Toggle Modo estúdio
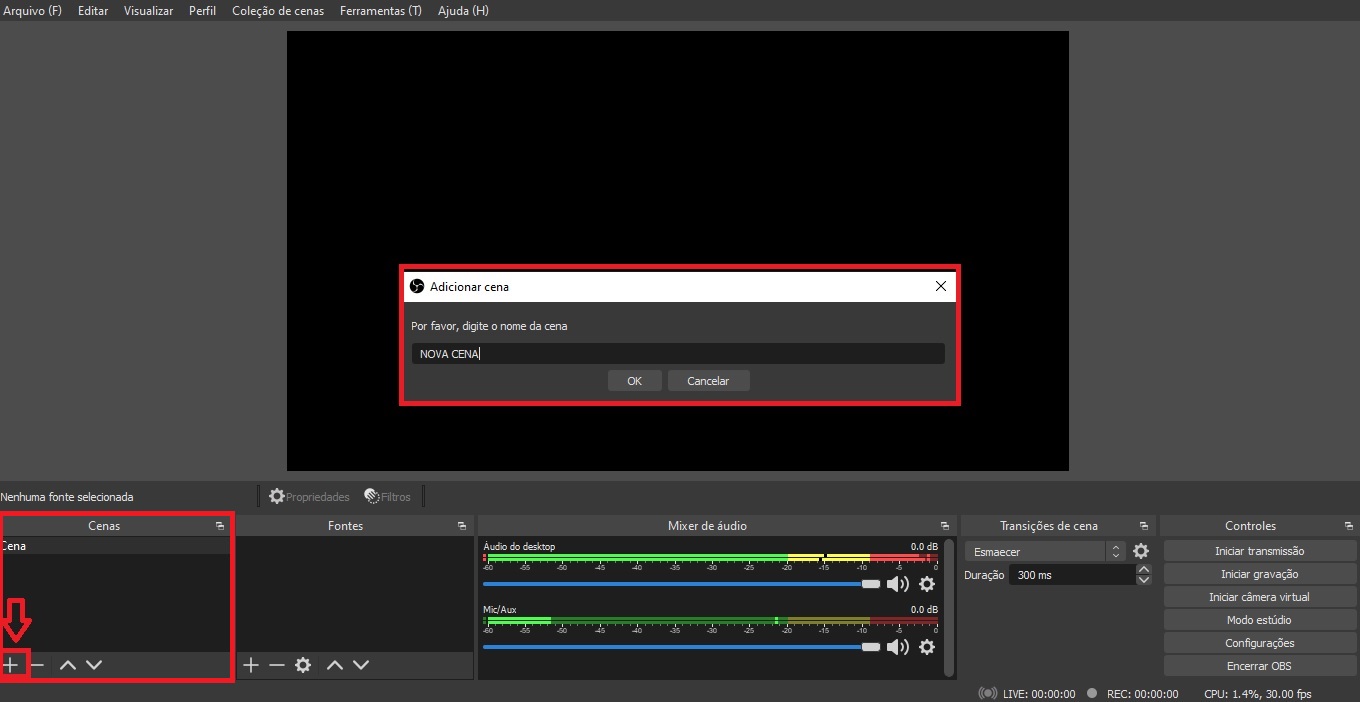The width and height of the screenshot is (1360, 702). [1259, 620]
